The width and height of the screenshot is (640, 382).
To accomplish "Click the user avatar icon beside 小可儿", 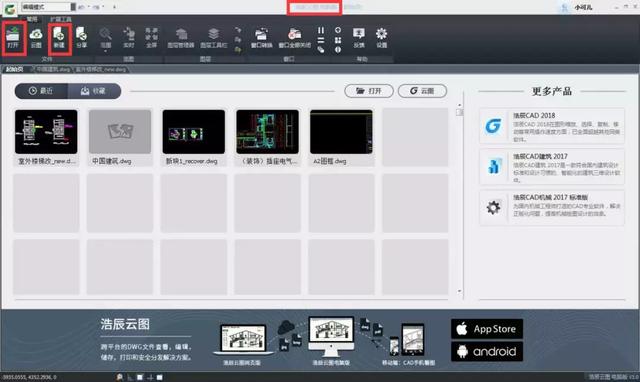I will (x=565, y=7).
